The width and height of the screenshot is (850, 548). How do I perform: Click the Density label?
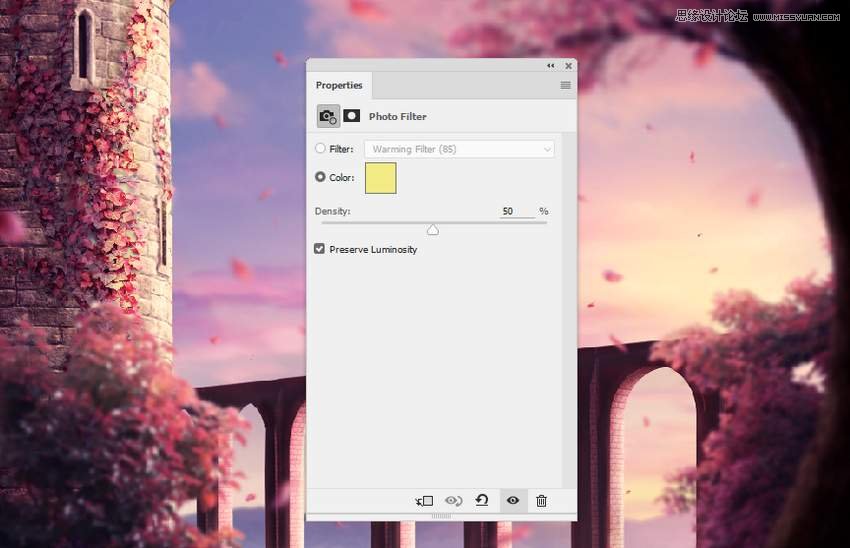tap(332, 211)
